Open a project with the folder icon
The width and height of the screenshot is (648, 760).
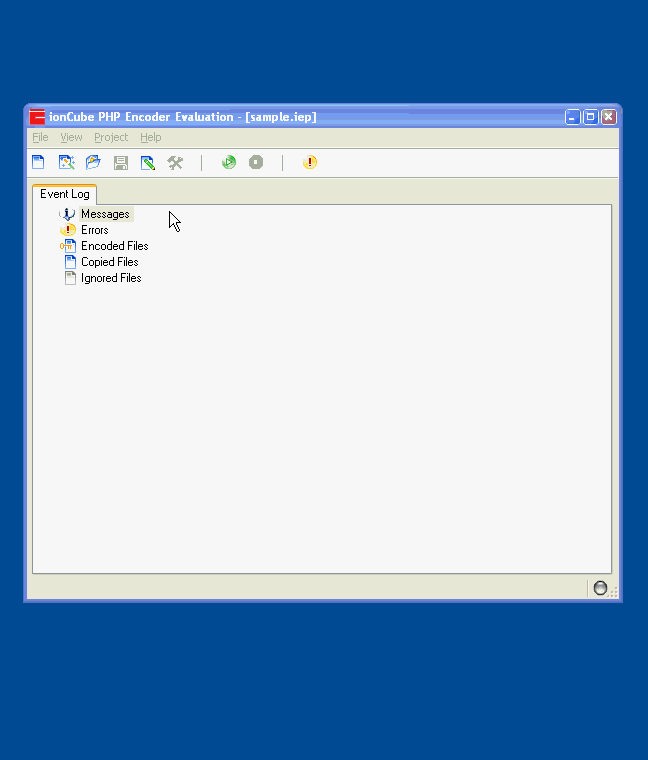coord(93,162)
